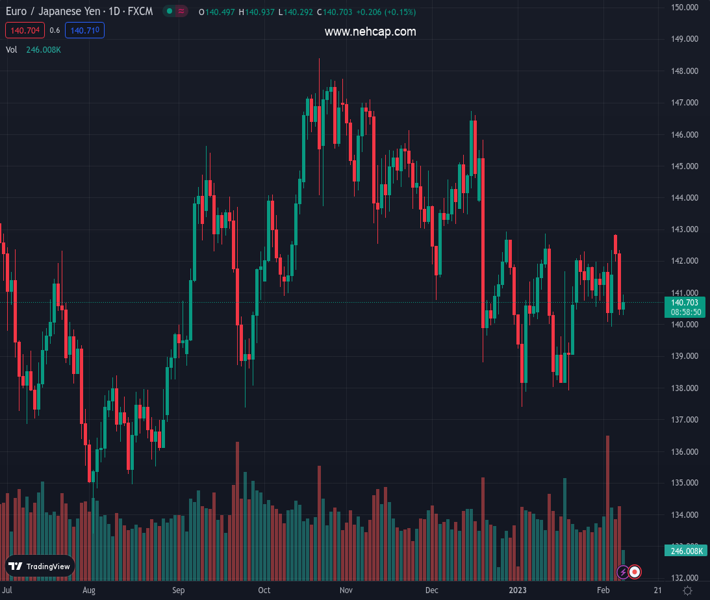710x600 pixels.
Task: Click the 149.000 price axis label
Action: (685, 39)
